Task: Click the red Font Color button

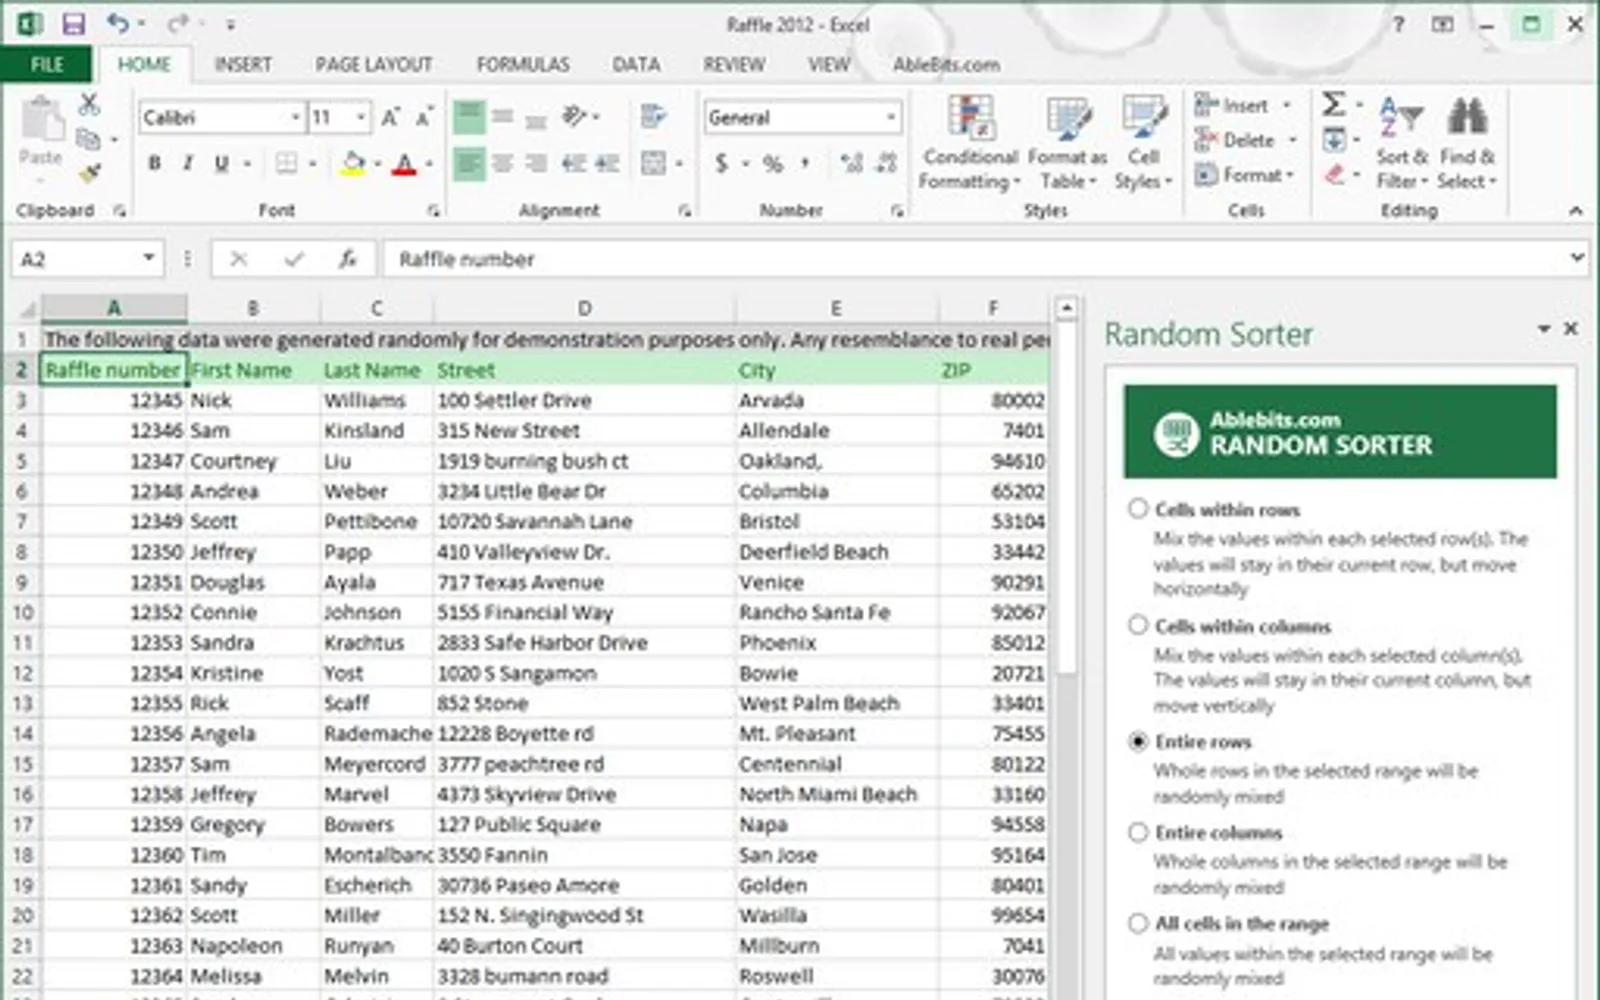Action: coord(404,163)
